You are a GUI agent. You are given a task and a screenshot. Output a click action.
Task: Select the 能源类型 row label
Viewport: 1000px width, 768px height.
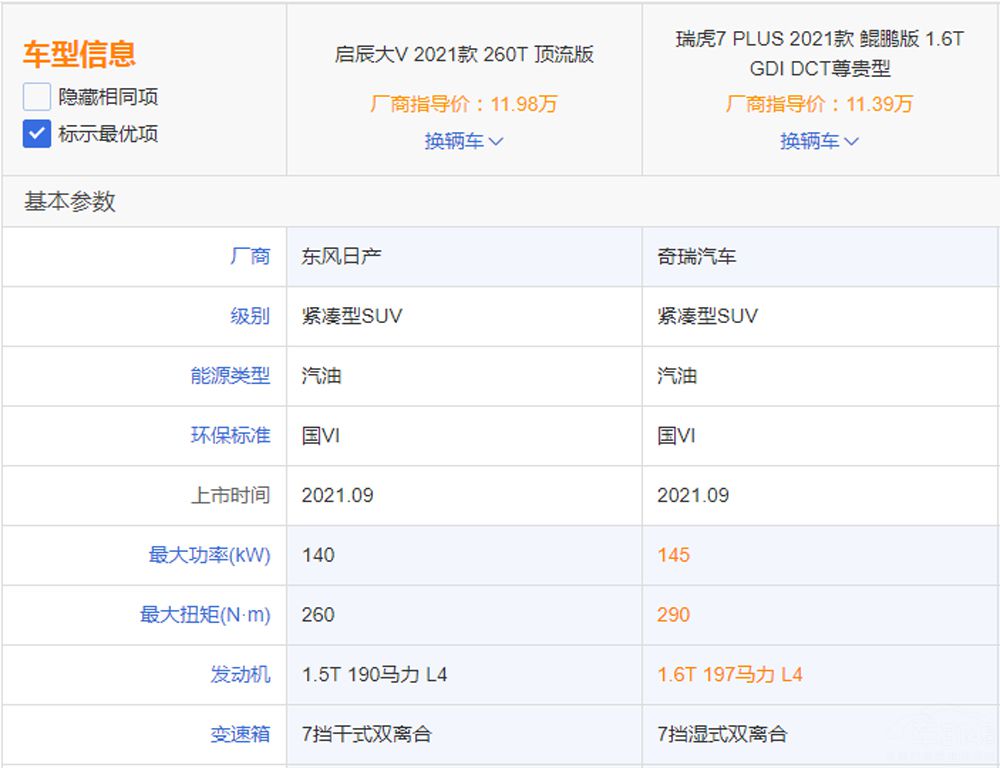[x=230, y=376]
